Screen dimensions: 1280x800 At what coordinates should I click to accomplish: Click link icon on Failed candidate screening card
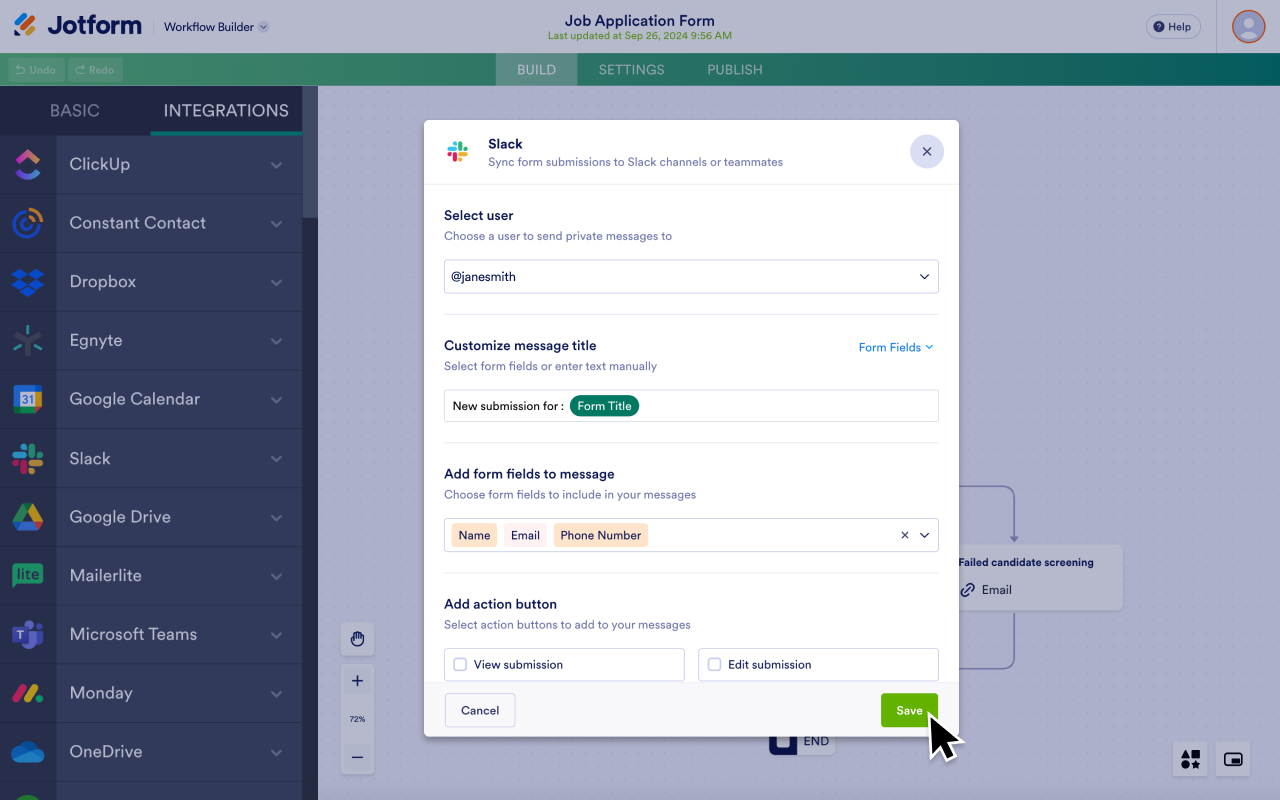[967, 590]
